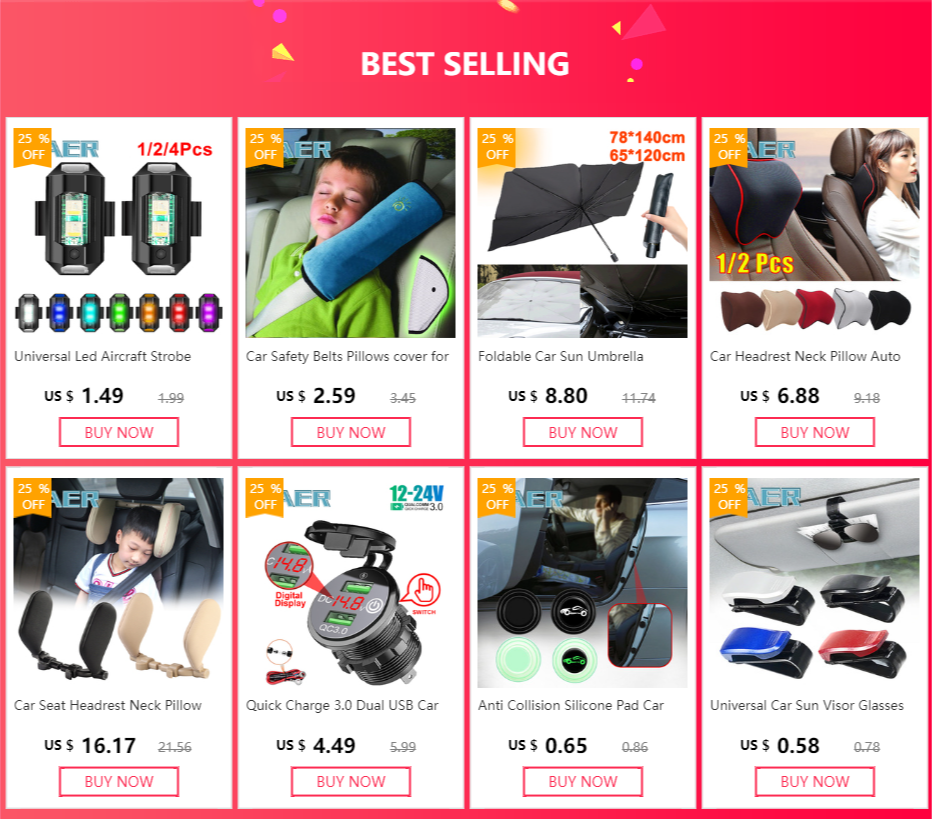Viewport: 932px width, 819px height.
Task: Open the 'Universal Led Aircraft Strobe' title link
Action: (103, 357)
